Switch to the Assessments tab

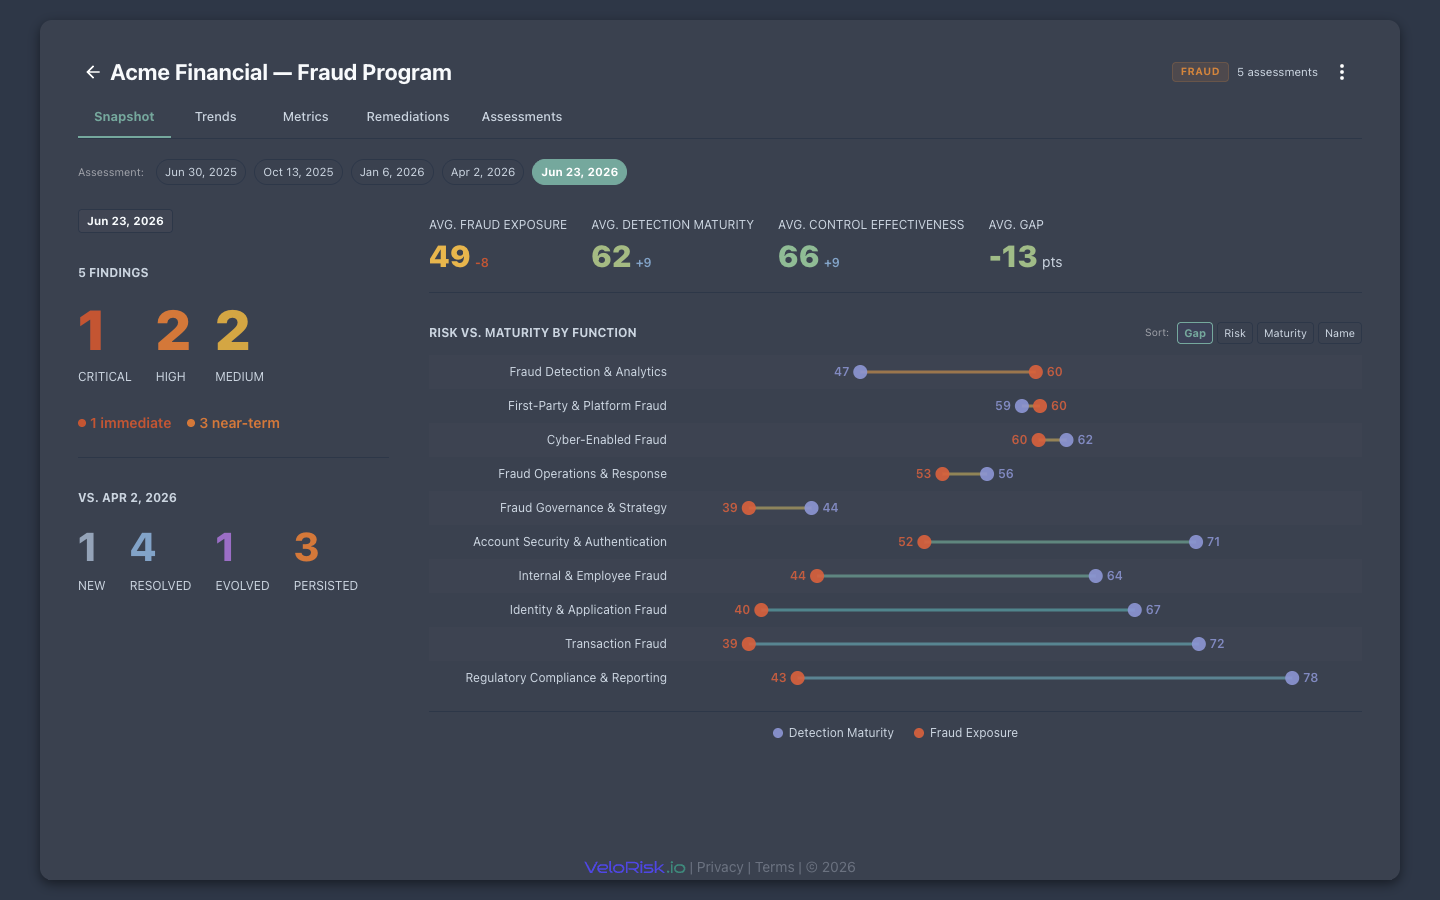click(522, 117)
